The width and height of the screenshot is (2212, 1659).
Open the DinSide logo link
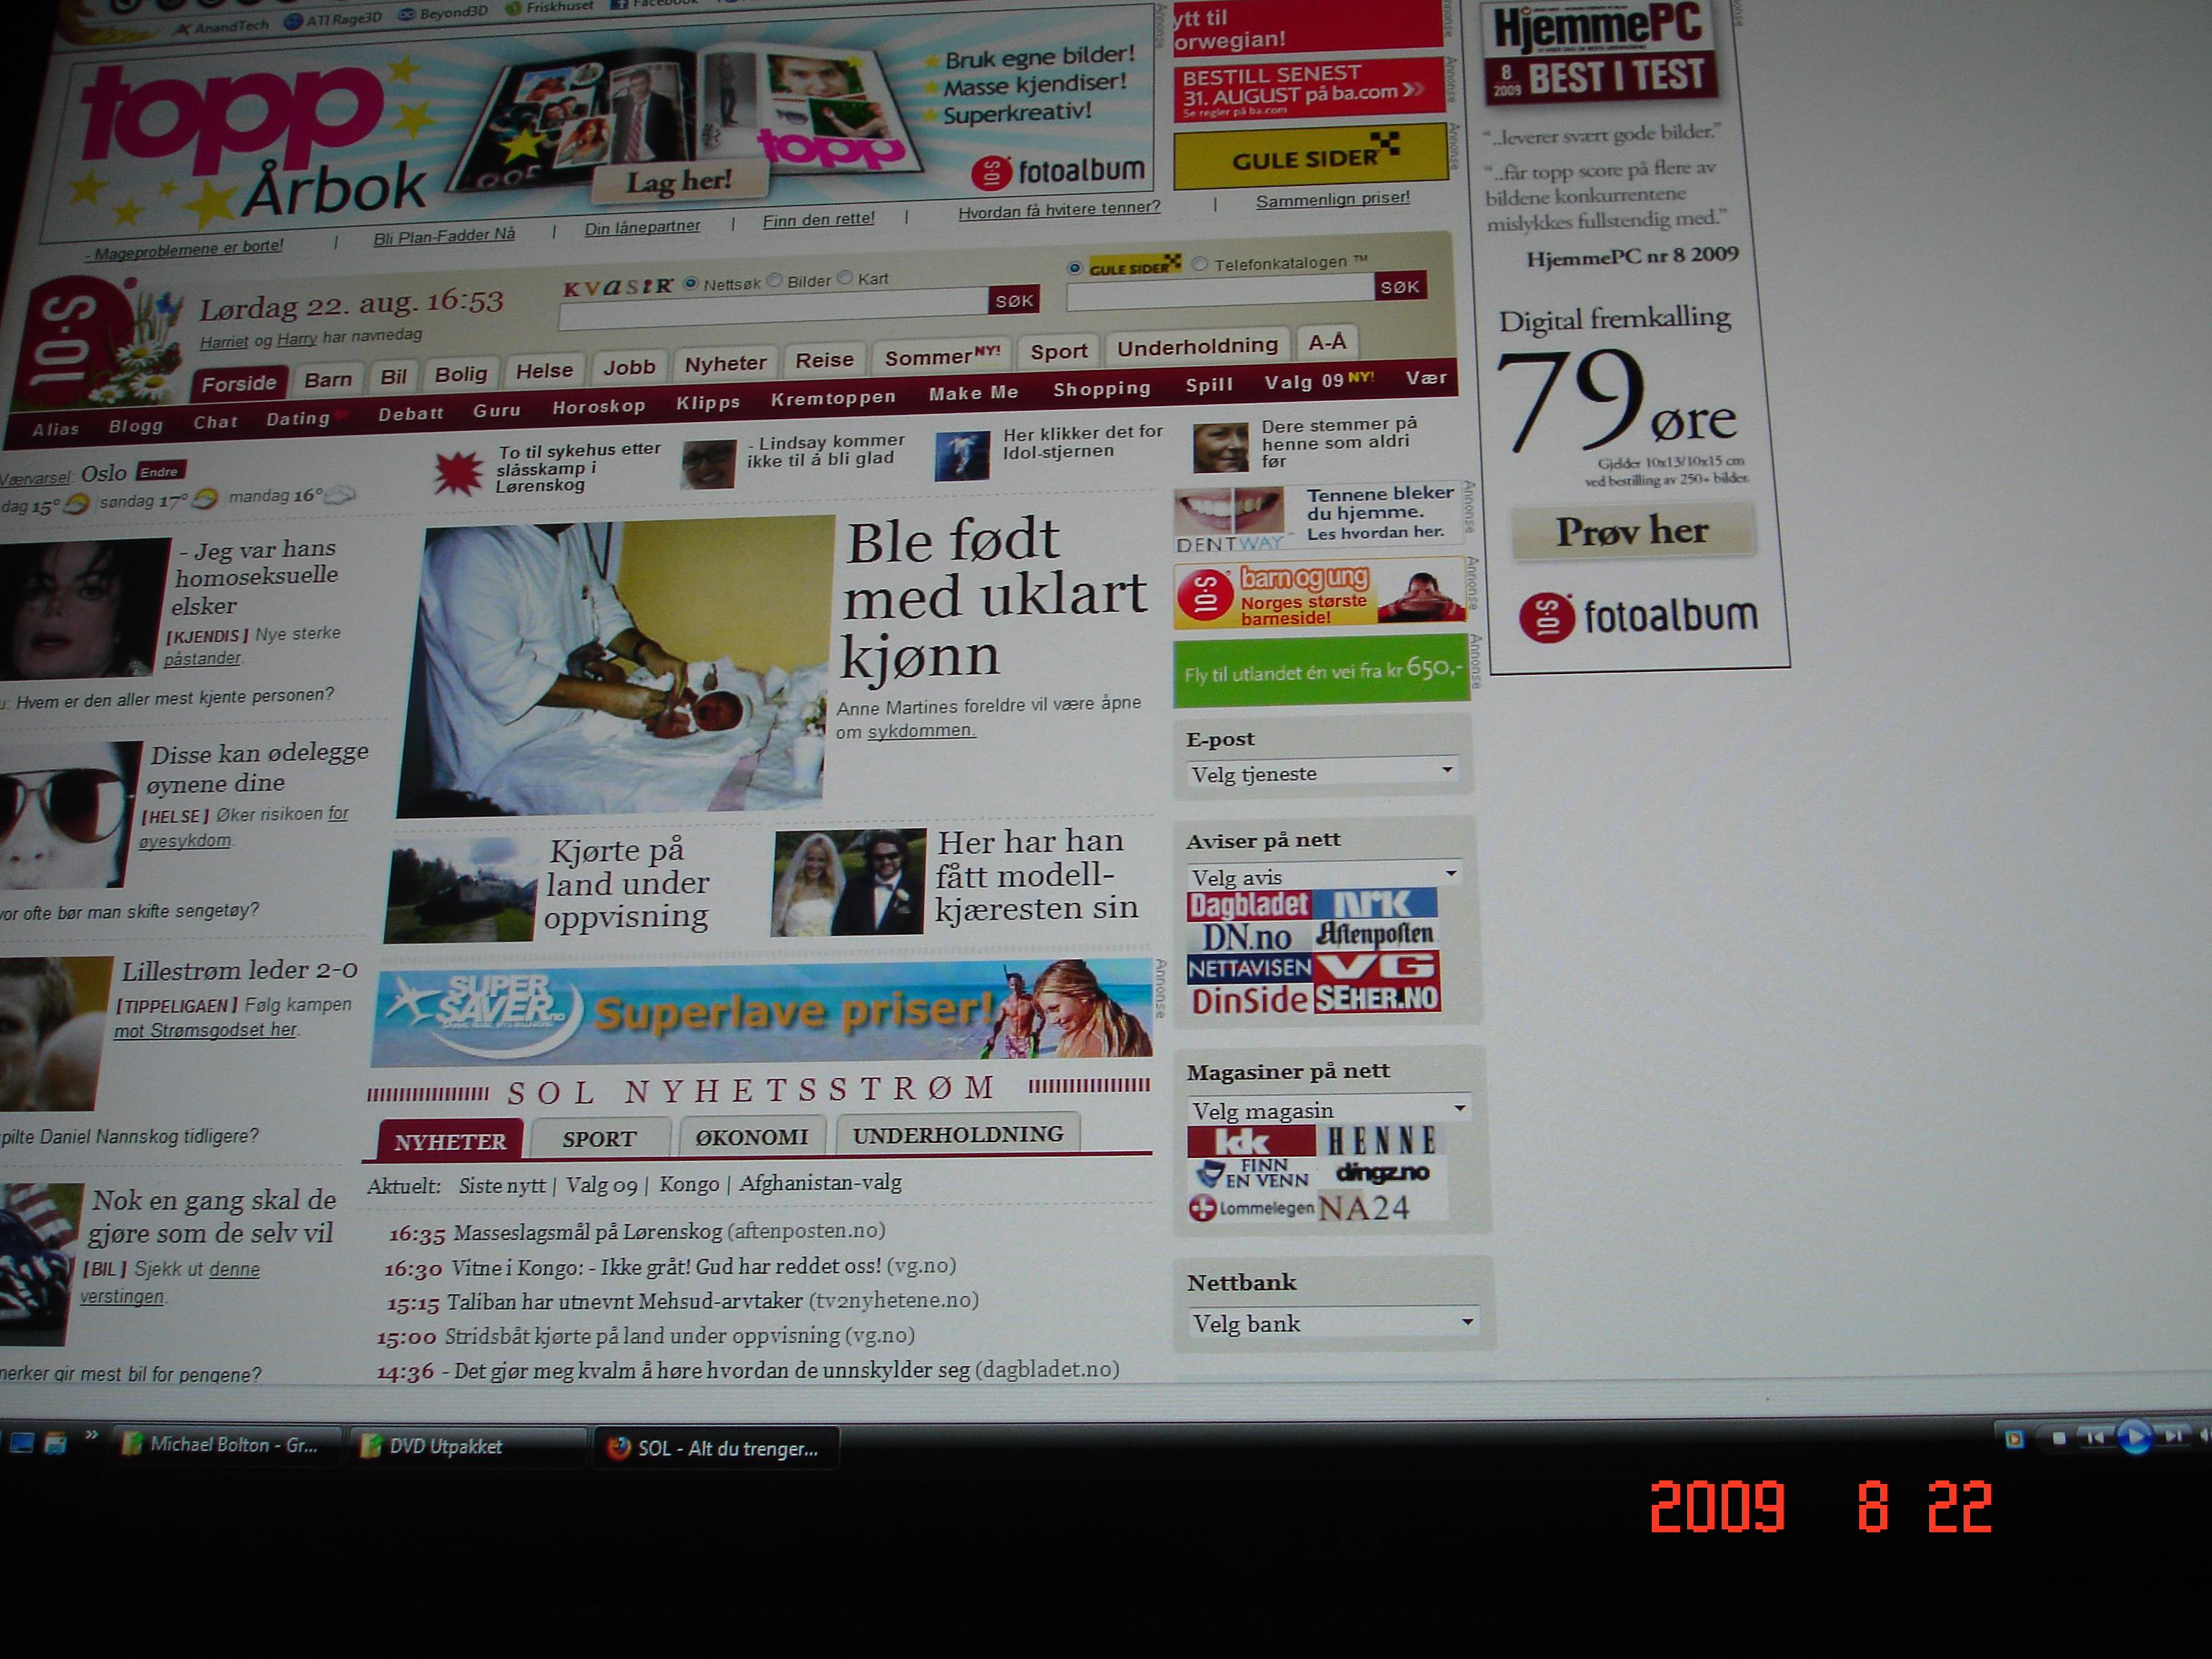[x=1249, y=1000]
